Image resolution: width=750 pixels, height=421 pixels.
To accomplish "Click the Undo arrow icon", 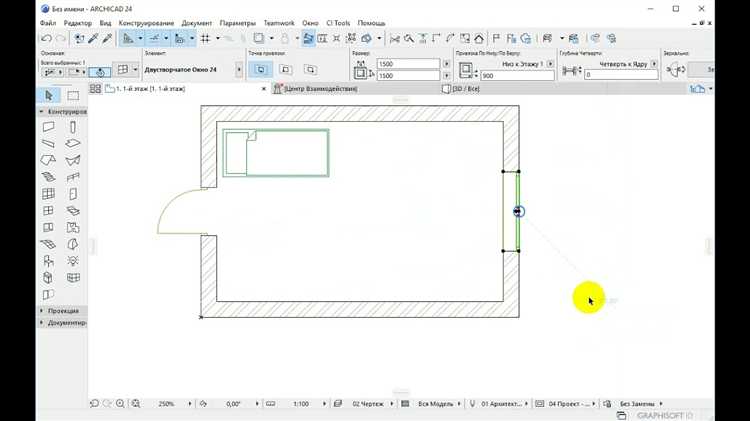I will click(x=46, y=38).
